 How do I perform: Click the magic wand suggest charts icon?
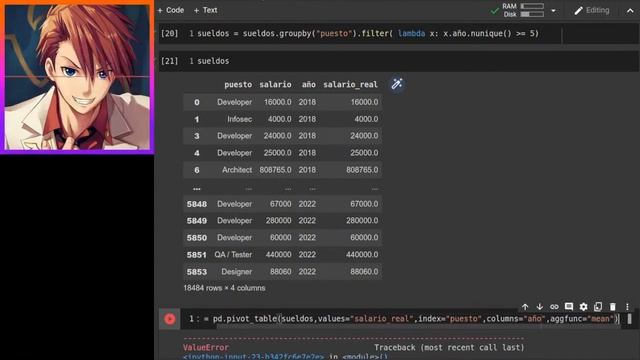(x=397, y=84)
